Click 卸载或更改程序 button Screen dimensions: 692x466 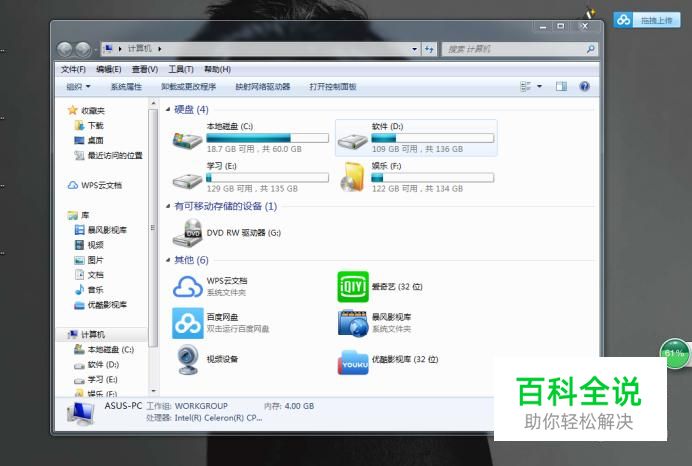188,86
